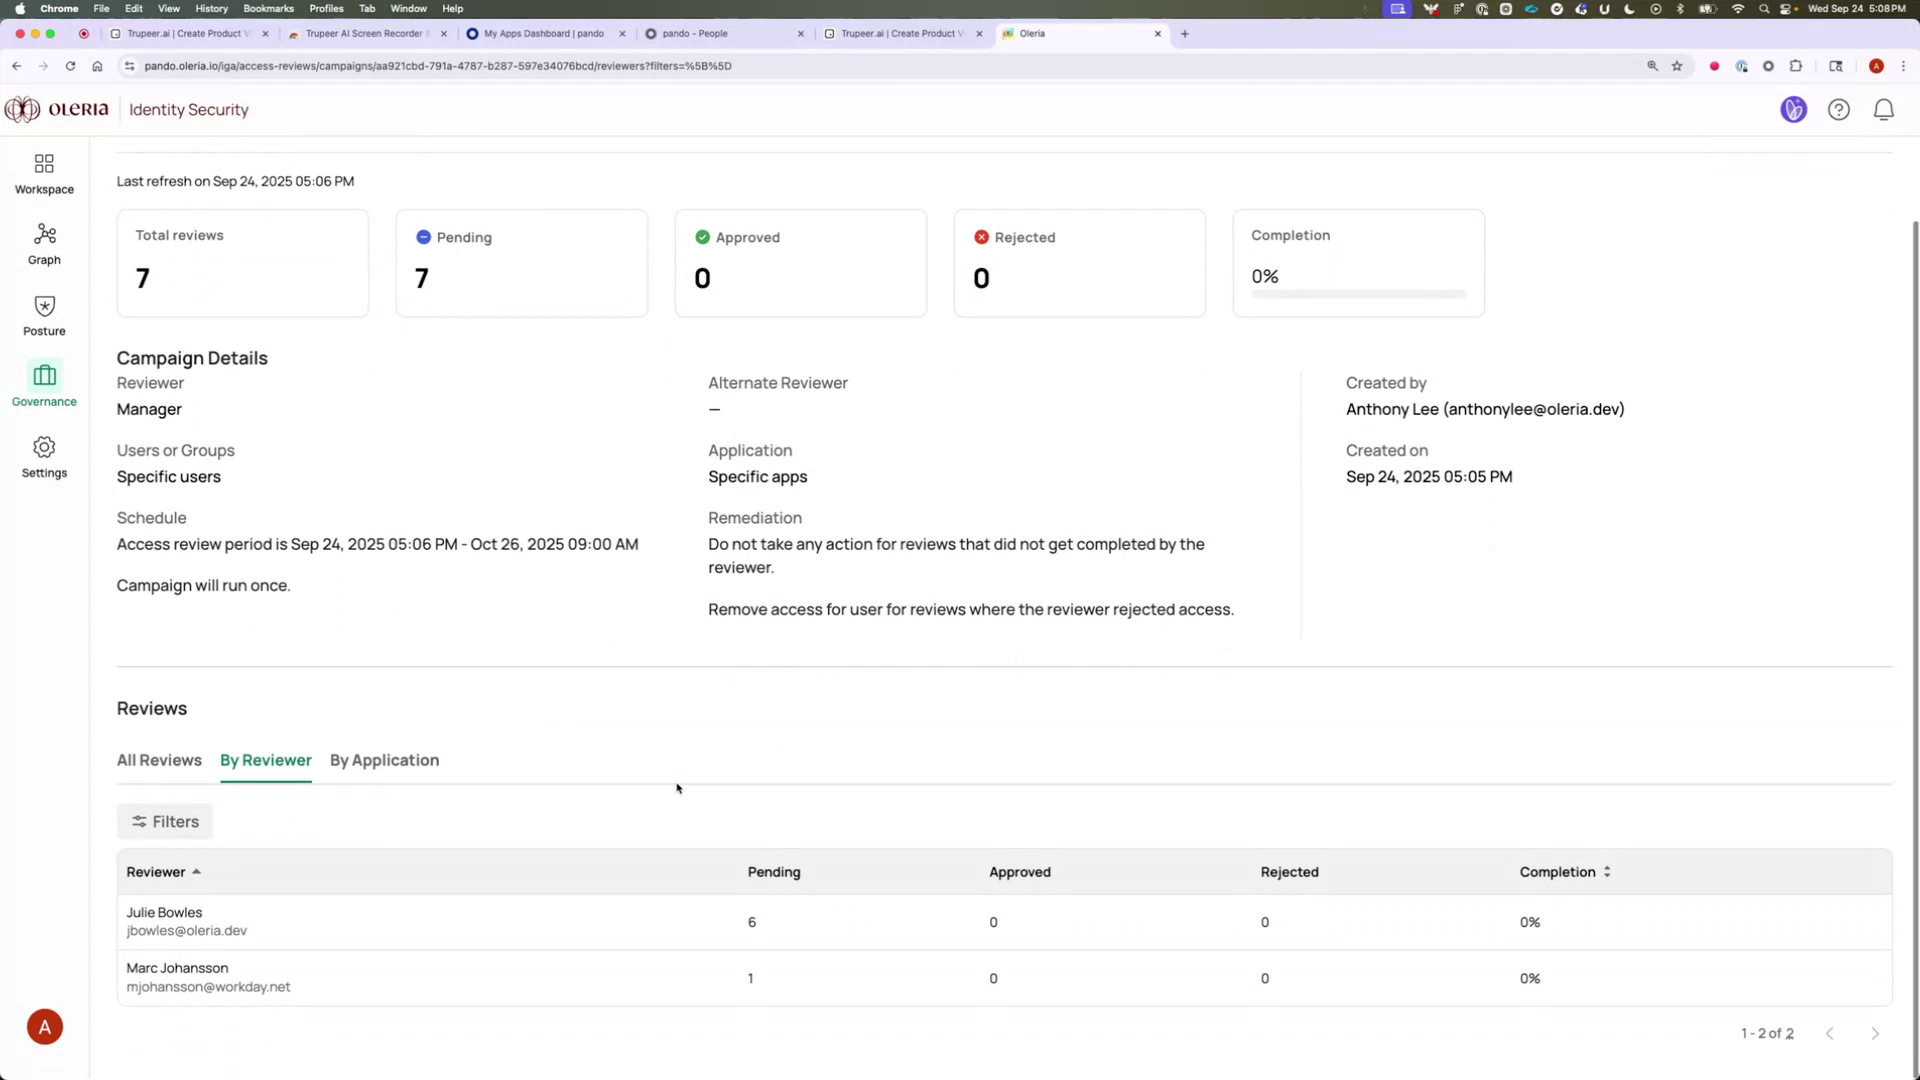Open the notifications bell
1920x1080 pixels.
[x=1883, y=110]
